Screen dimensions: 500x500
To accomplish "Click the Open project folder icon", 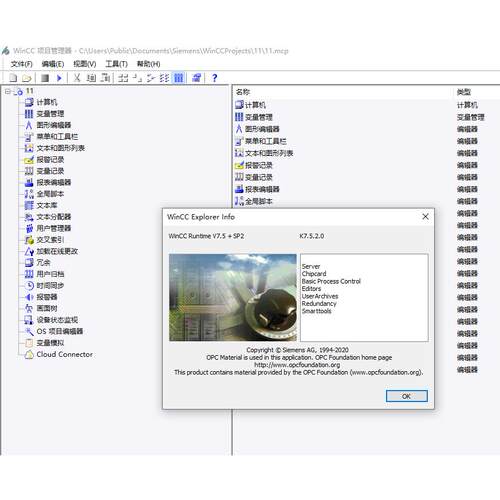I will pos(27,78).
